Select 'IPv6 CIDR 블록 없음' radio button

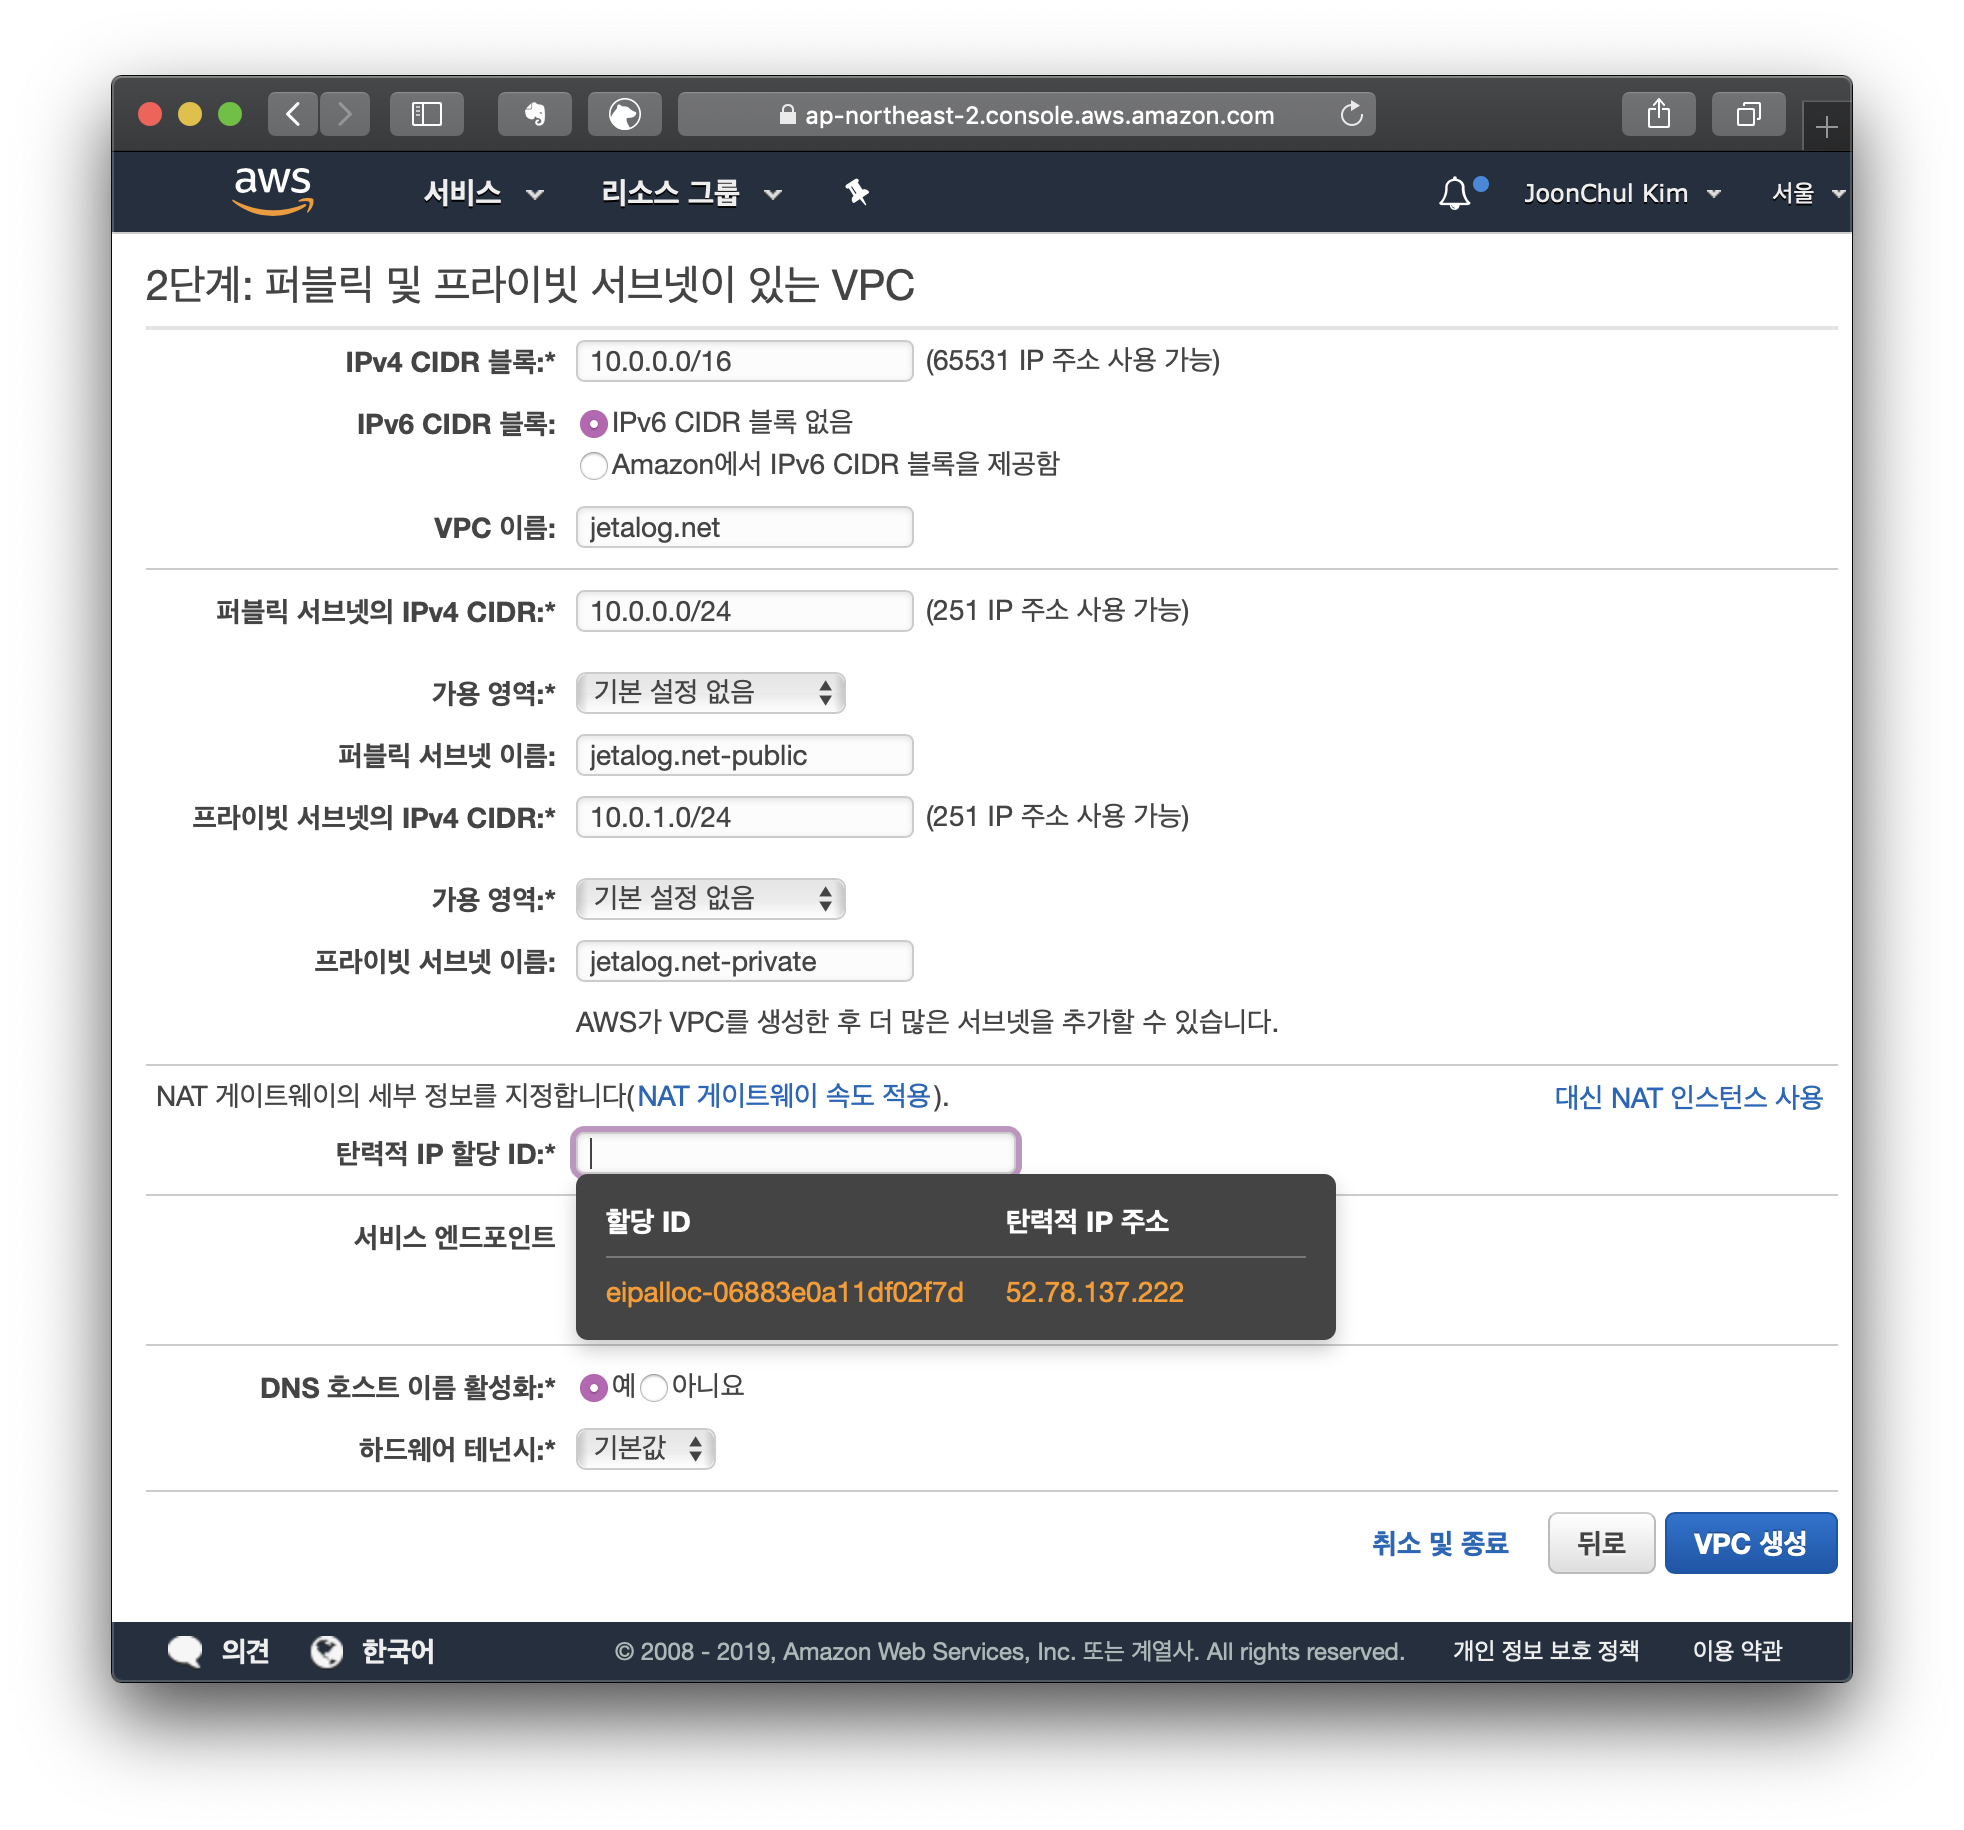click(593, 424)
